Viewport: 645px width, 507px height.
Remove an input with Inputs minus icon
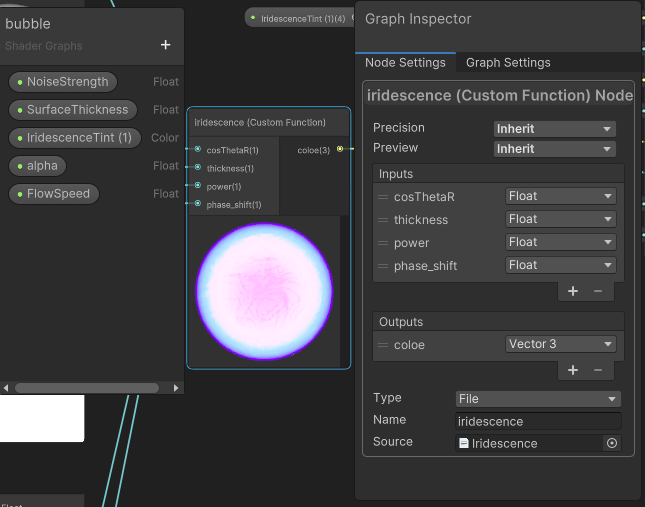click(598, 290)
